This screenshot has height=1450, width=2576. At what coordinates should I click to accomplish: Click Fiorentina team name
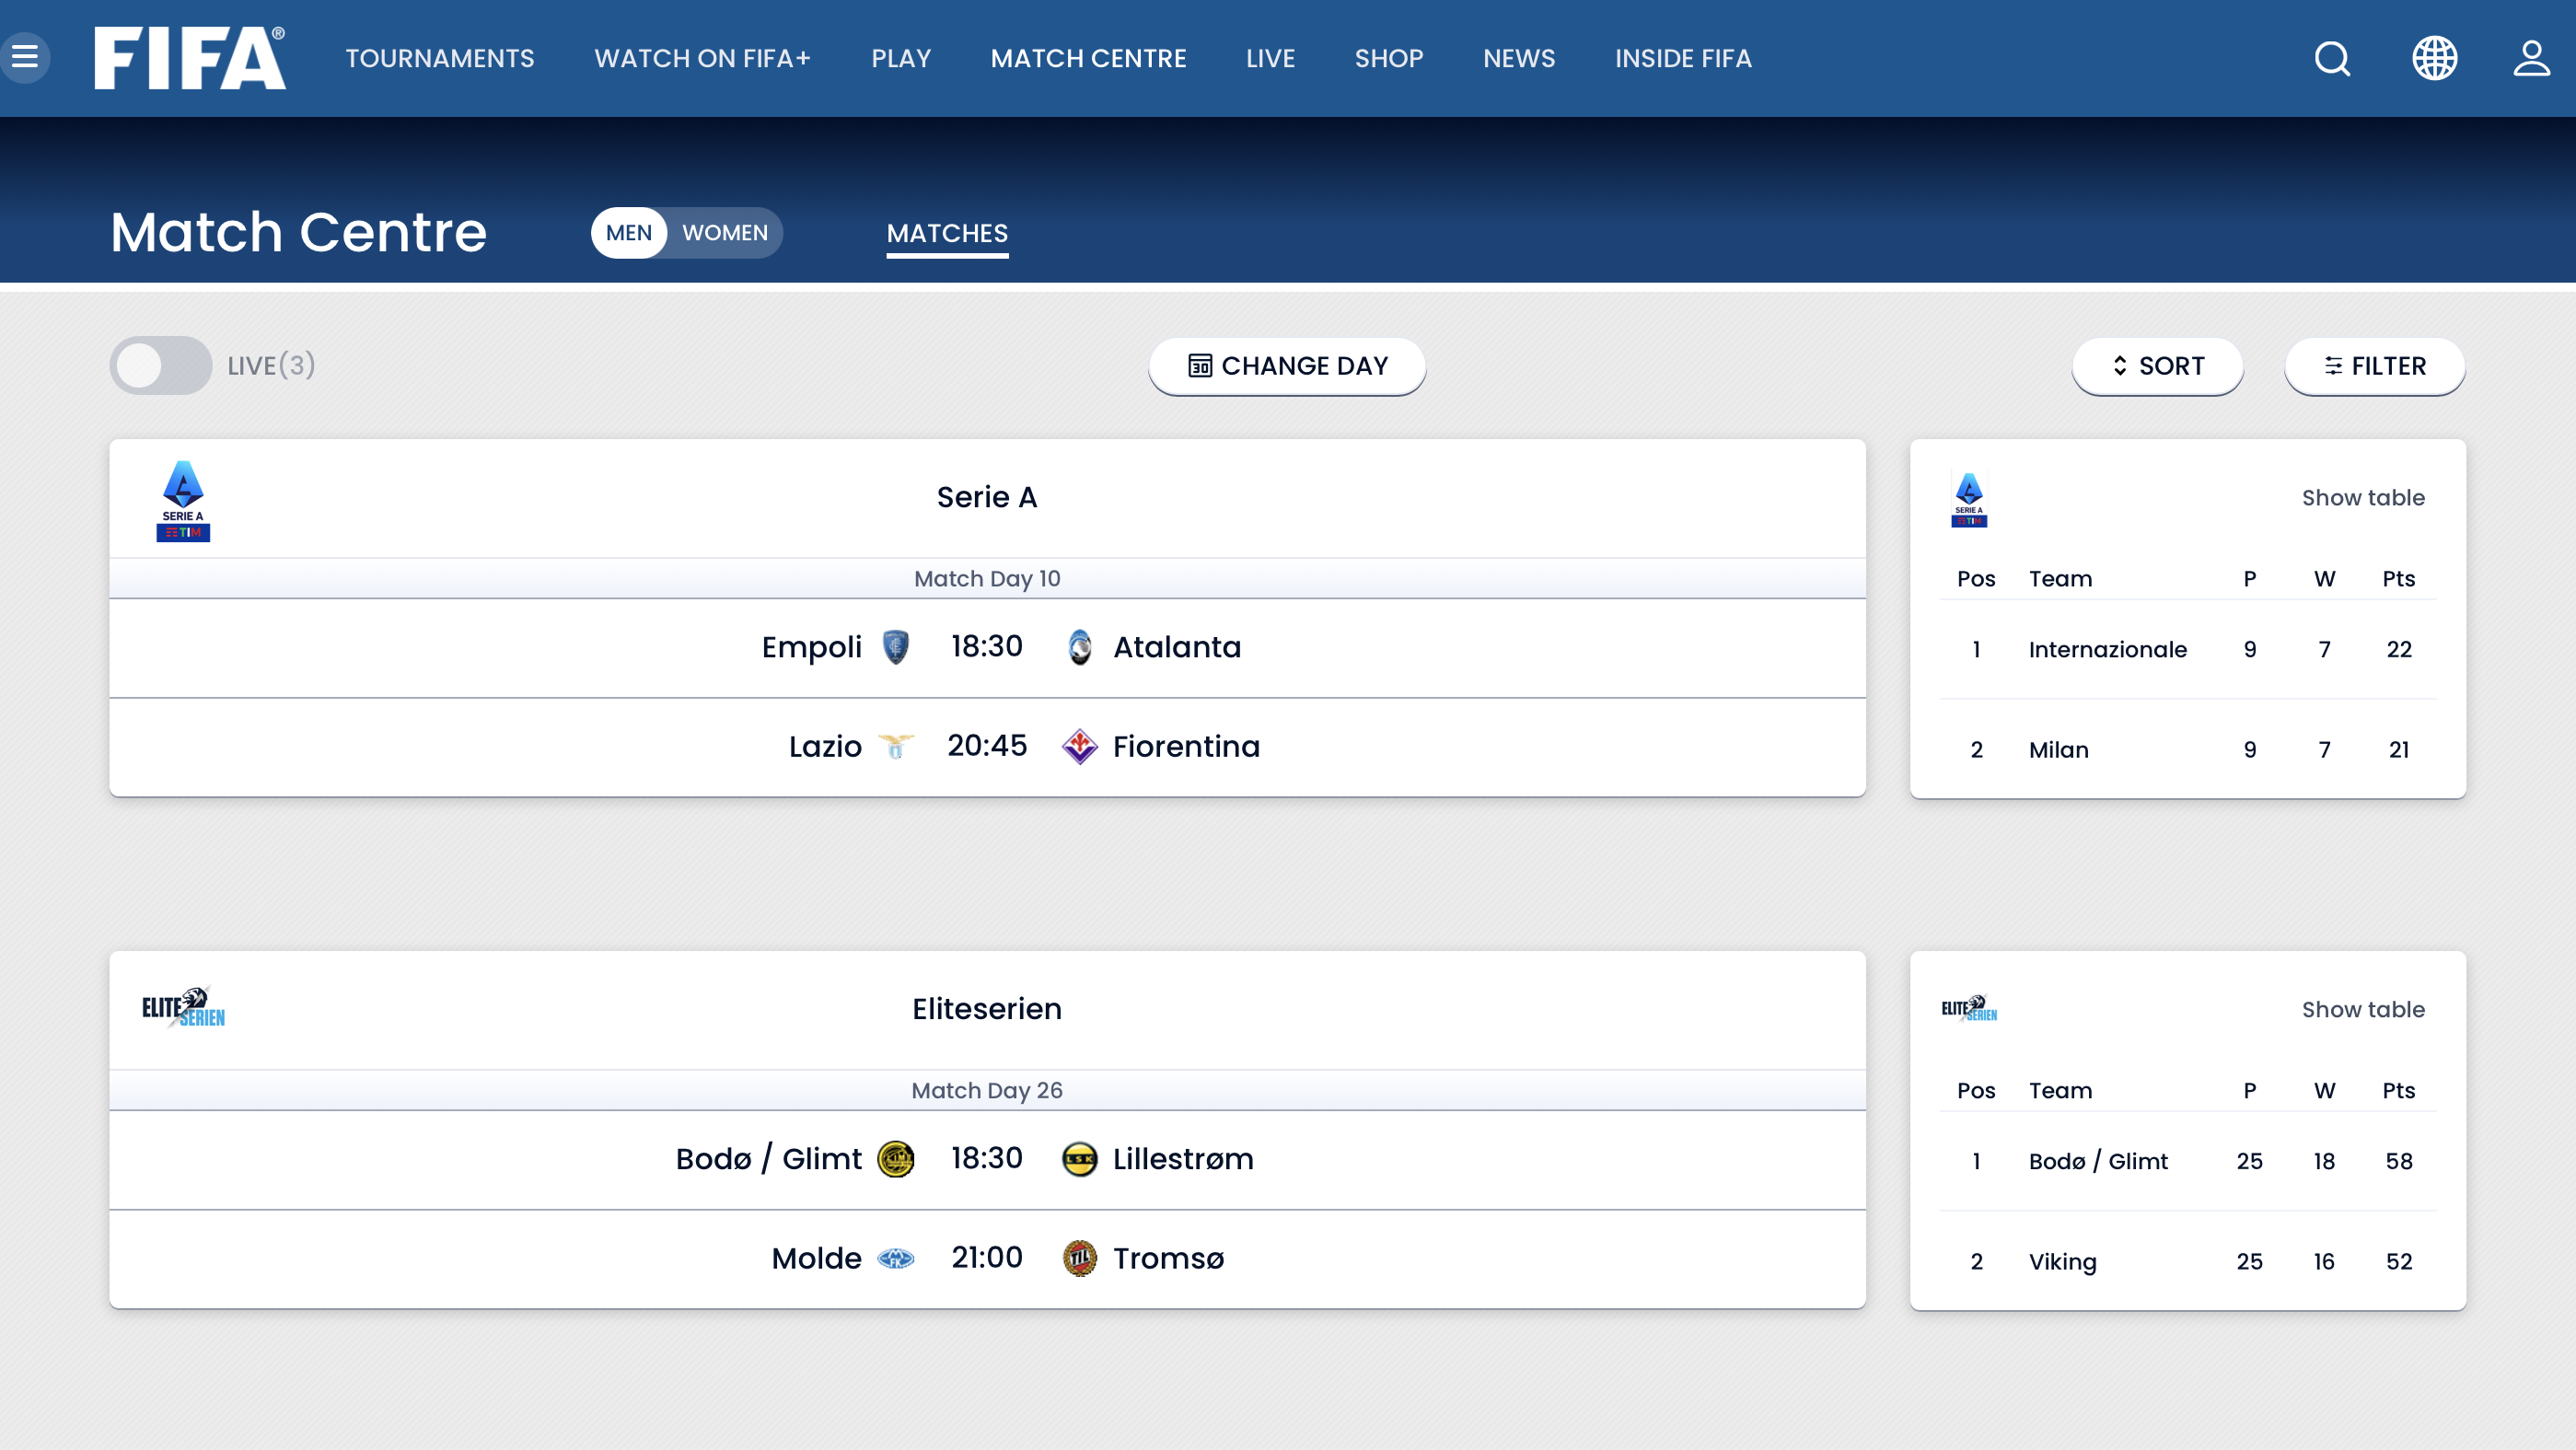coord(1186,746)
